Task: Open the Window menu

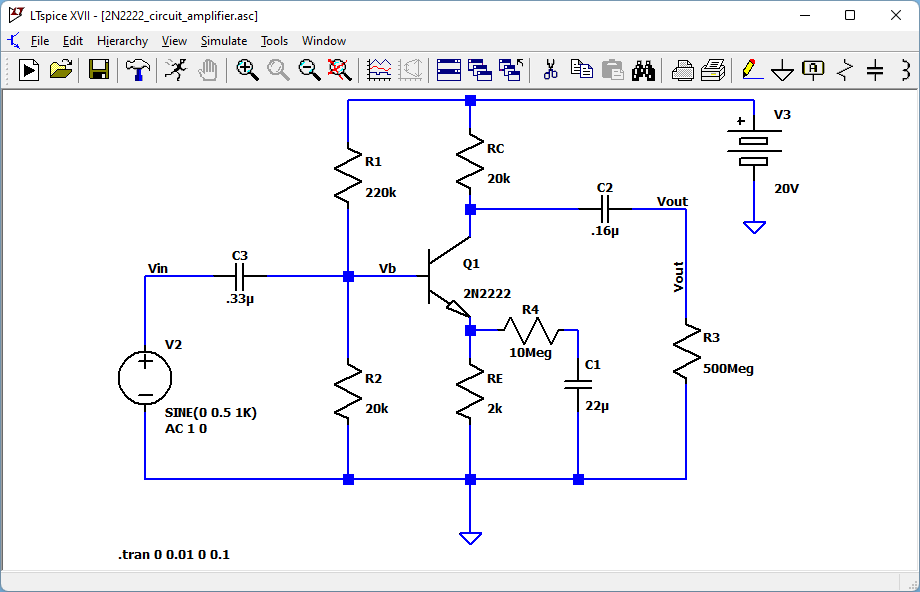Action: click(324, 41)
